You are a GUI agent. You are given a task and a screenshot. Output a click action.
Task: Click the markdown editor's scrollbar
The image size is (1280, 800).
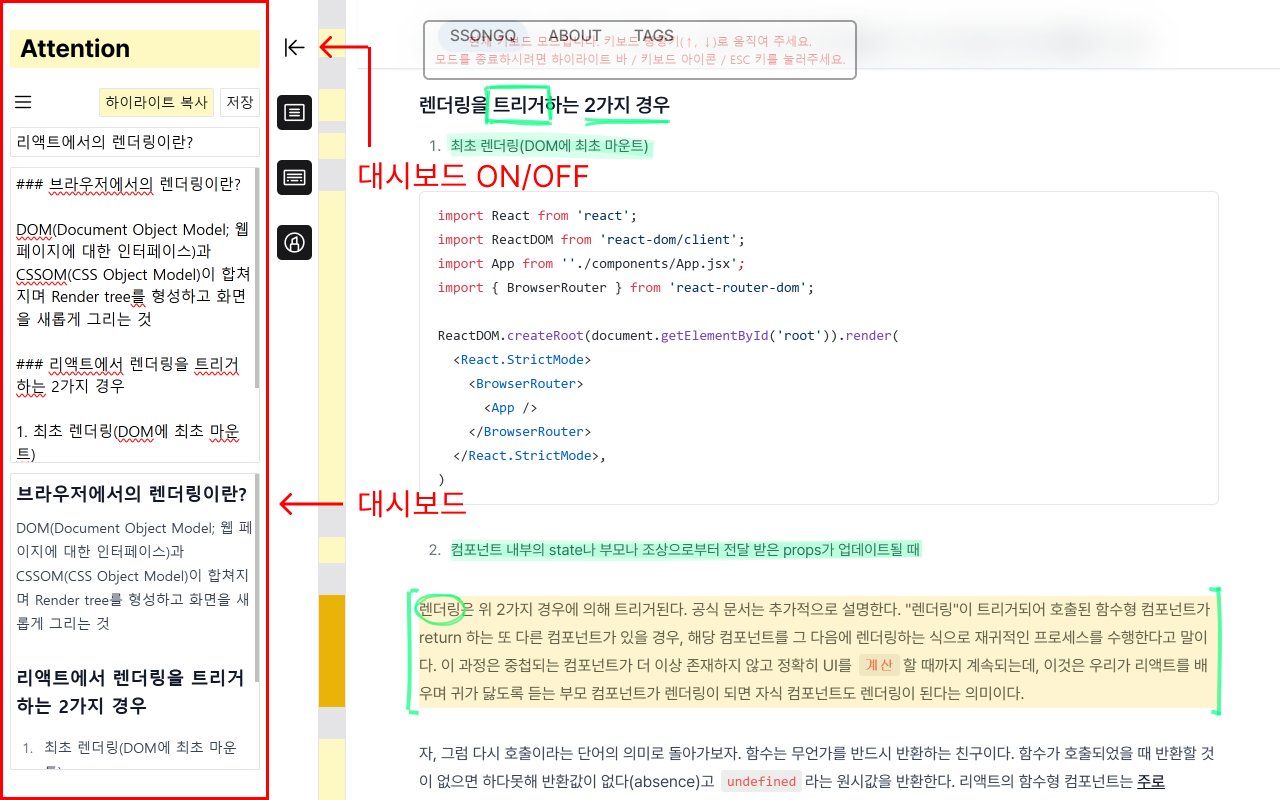pos(257,278)
